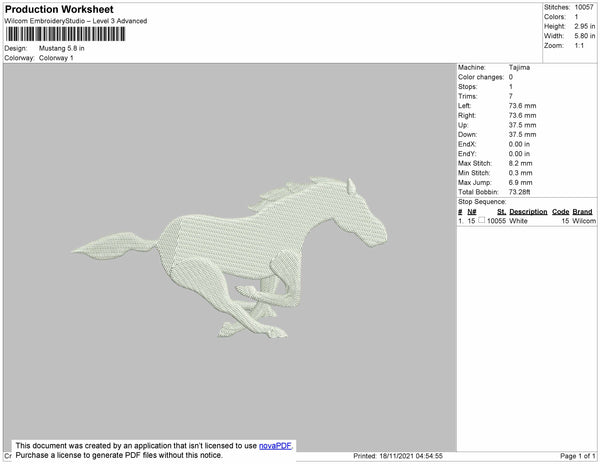The image size is (600, 464).
Task: Select the width value 5.80 in
Action: [x=585, y=36]
